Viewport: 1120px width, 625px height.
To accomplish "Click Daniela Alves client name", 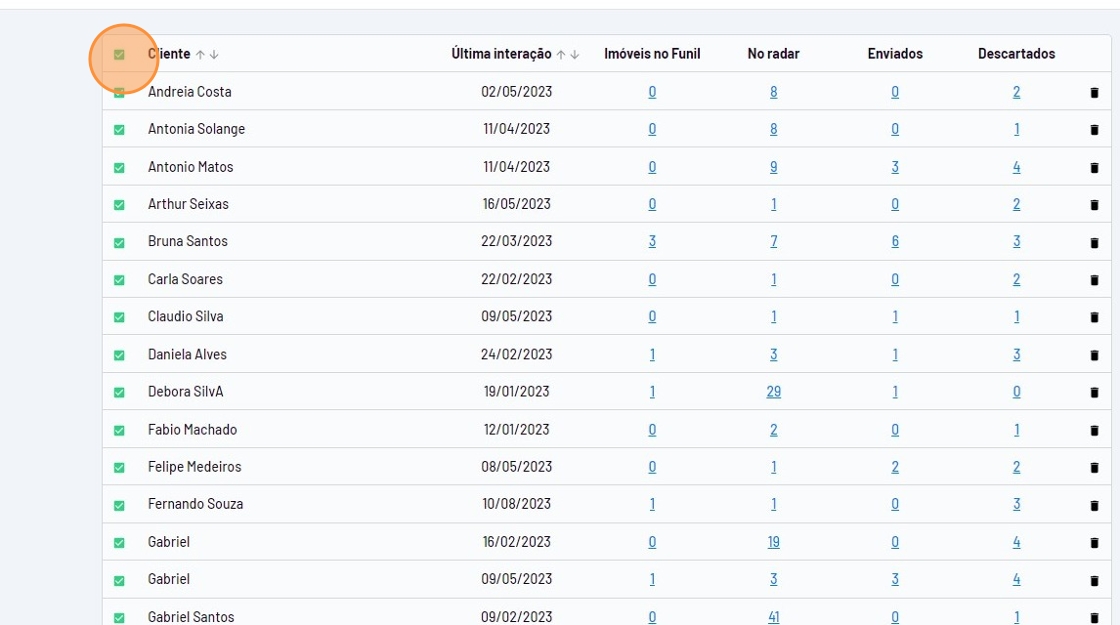I will point(187,354).
